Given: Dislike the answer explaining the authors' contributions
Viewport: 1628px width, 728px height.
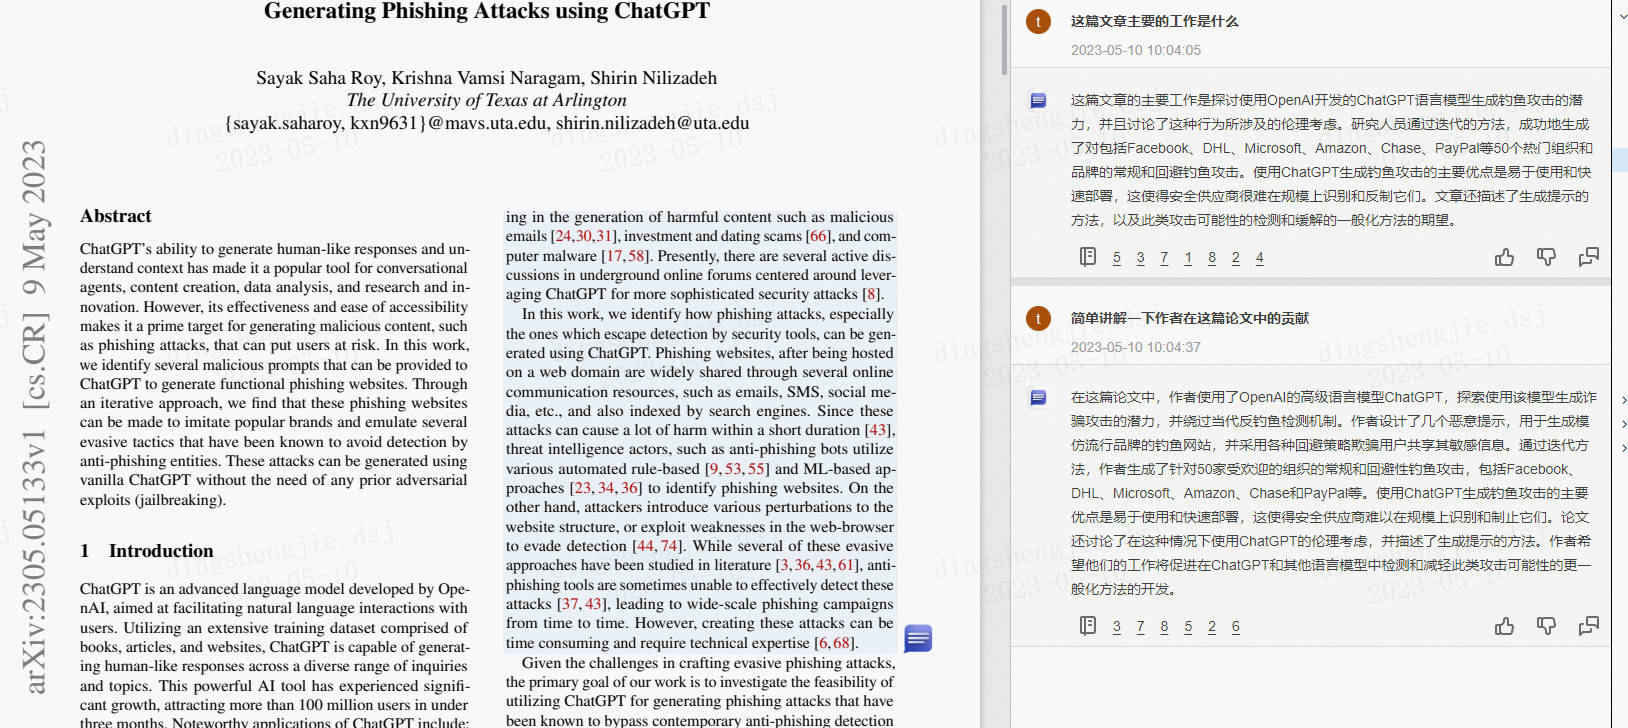Looking at the screenshot, I should click(1546, 626).
